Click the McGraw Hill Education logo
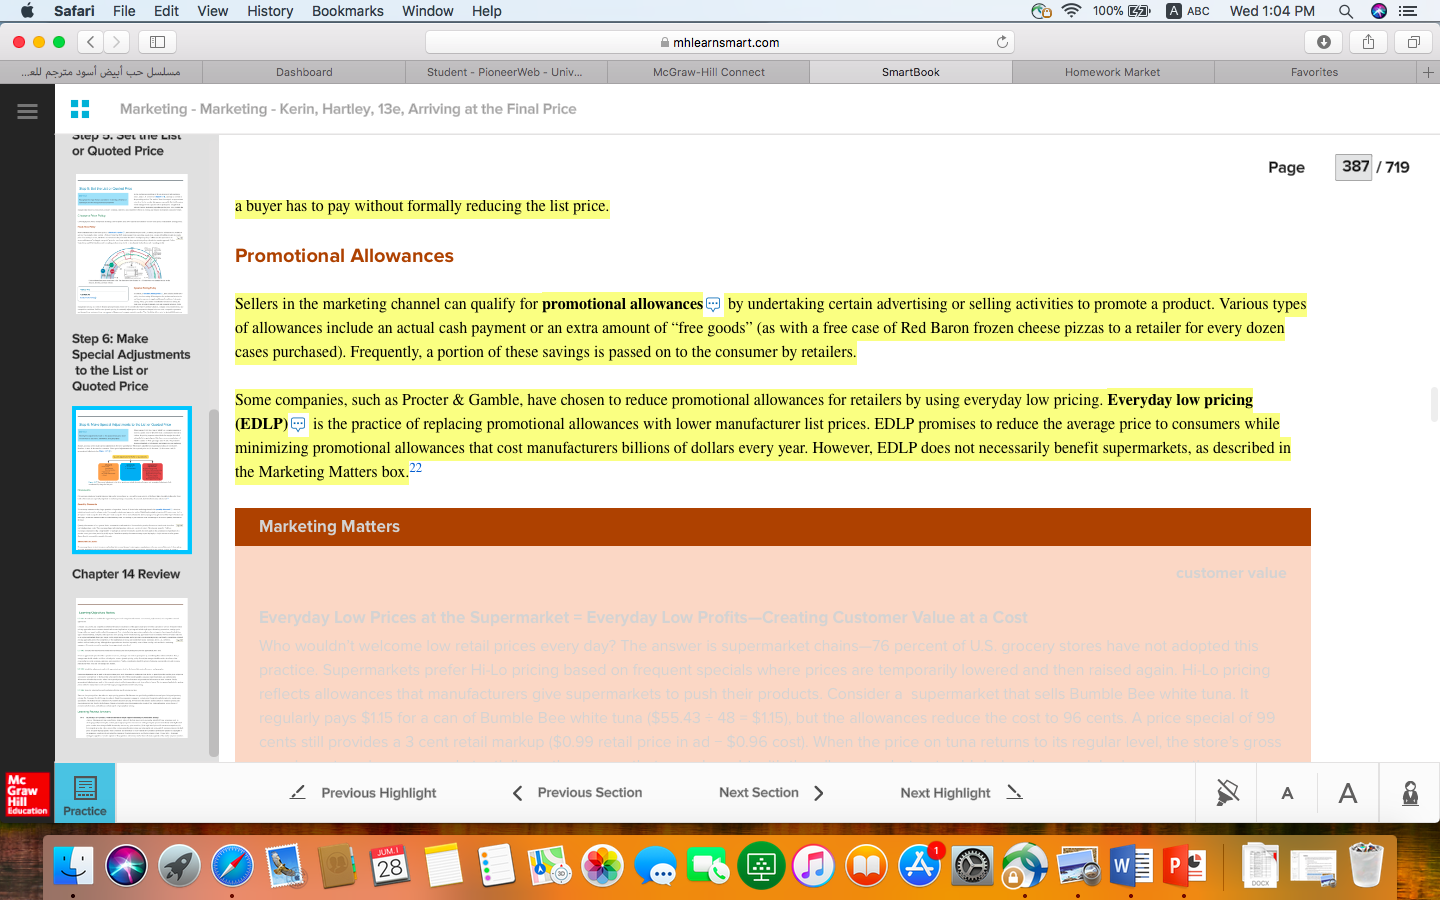 tap(27, 794)
